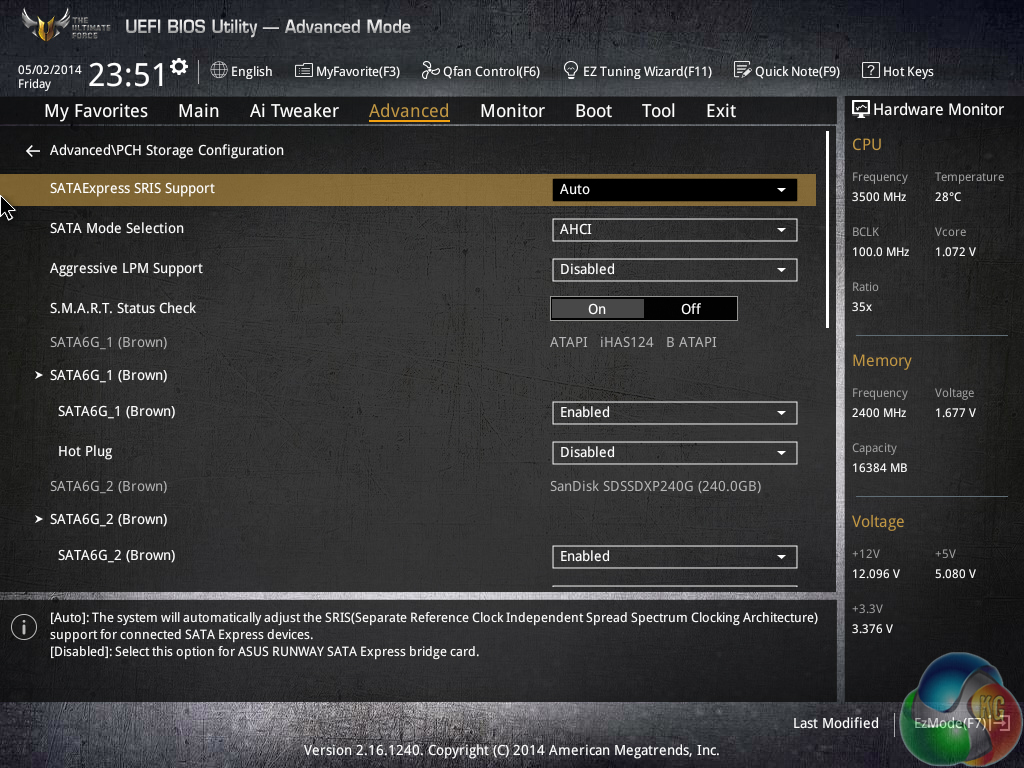Open SATA Mode Selection AHCI dropdown

click(674, 229)
